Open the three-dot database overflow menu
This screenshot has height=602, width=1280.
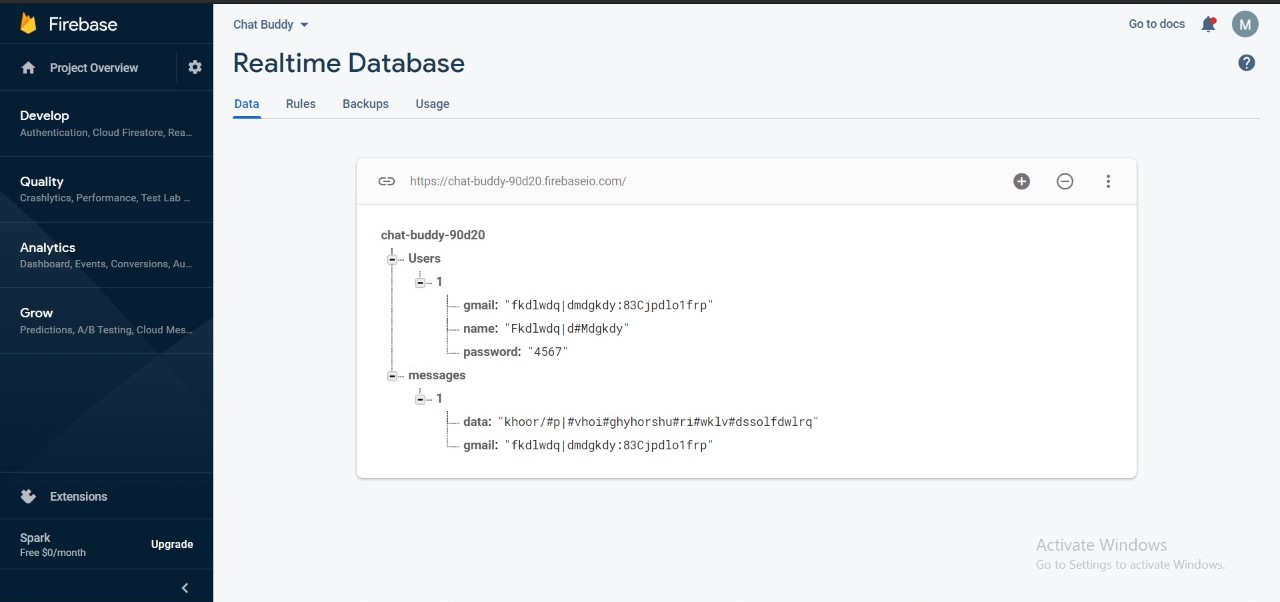tap(1108, 181)
